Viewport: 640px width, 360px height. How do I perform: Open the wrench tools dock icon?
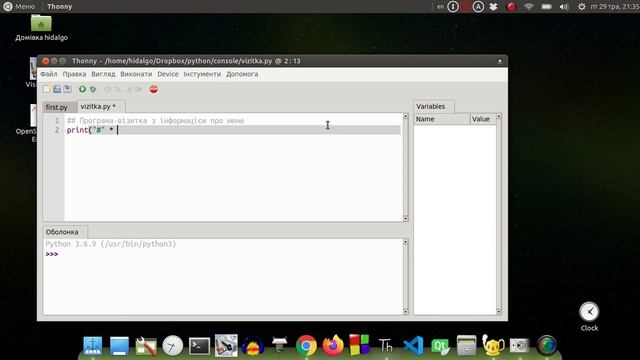[146, 346]
